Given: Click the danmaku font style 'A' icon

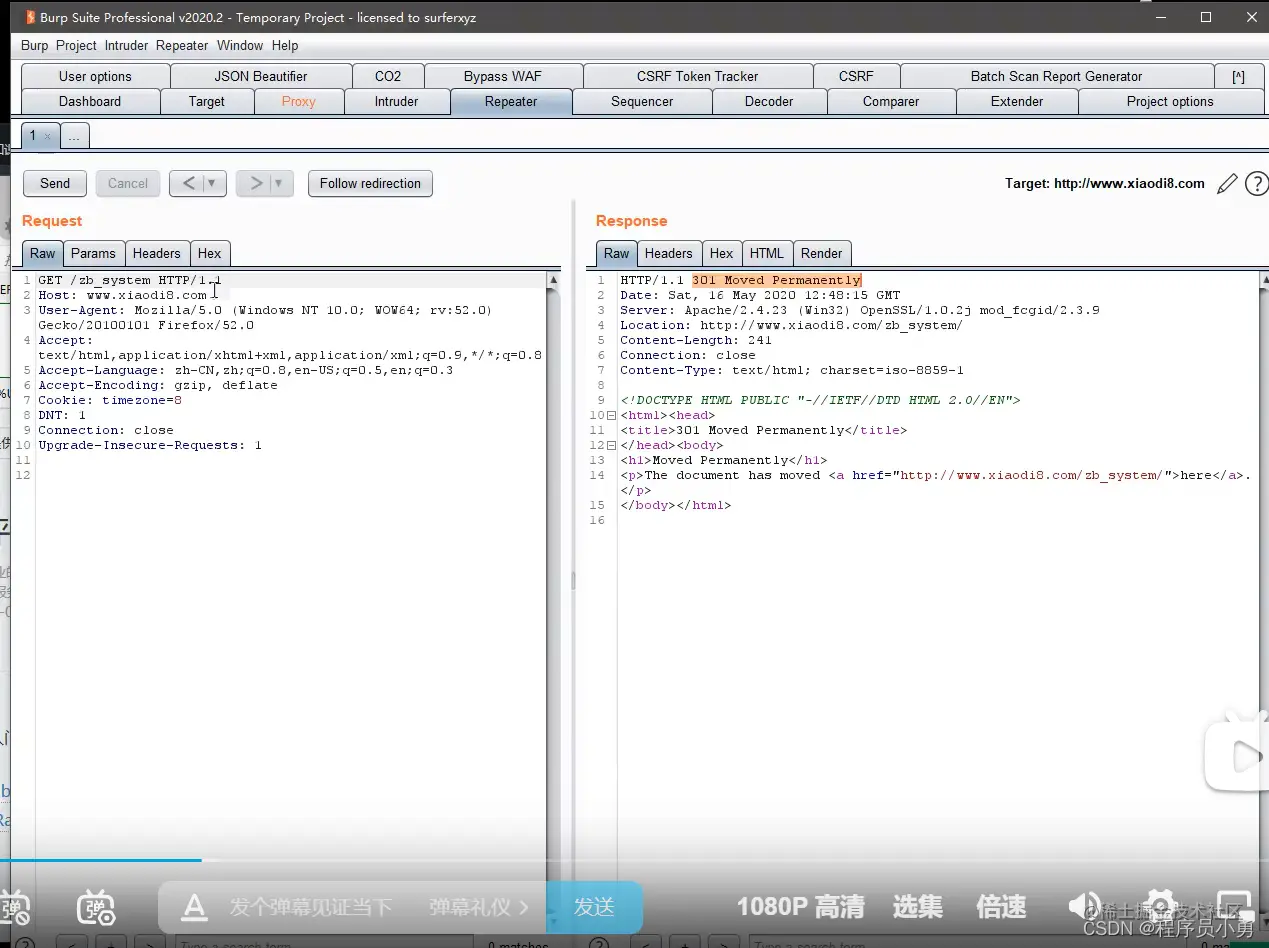Looking at the screenshot, I should tap(193, 907).
